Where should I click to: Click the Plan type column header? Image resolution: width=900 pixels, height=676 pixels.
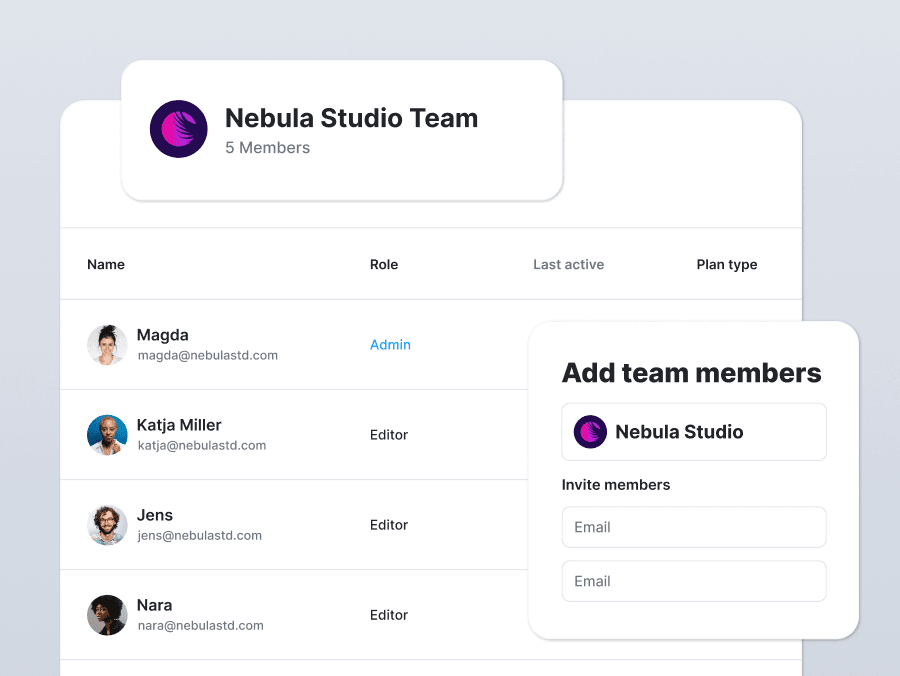[x=727, y=265]
